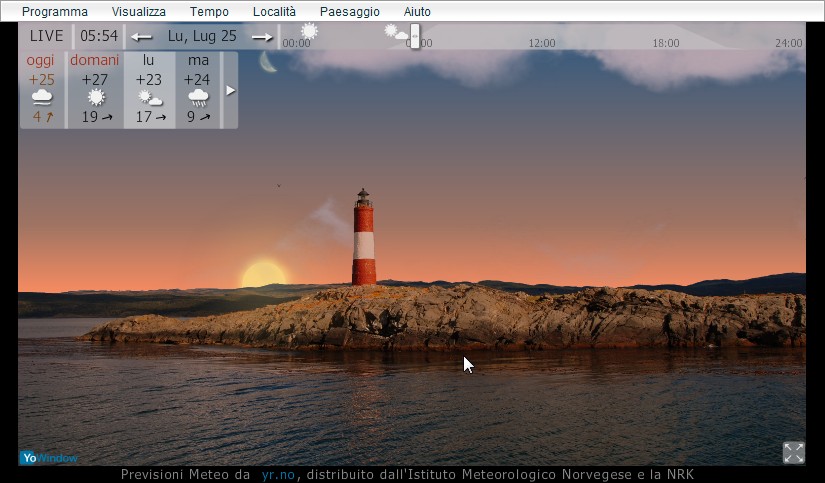Open the Paesaggio menu

click(349, 12)
